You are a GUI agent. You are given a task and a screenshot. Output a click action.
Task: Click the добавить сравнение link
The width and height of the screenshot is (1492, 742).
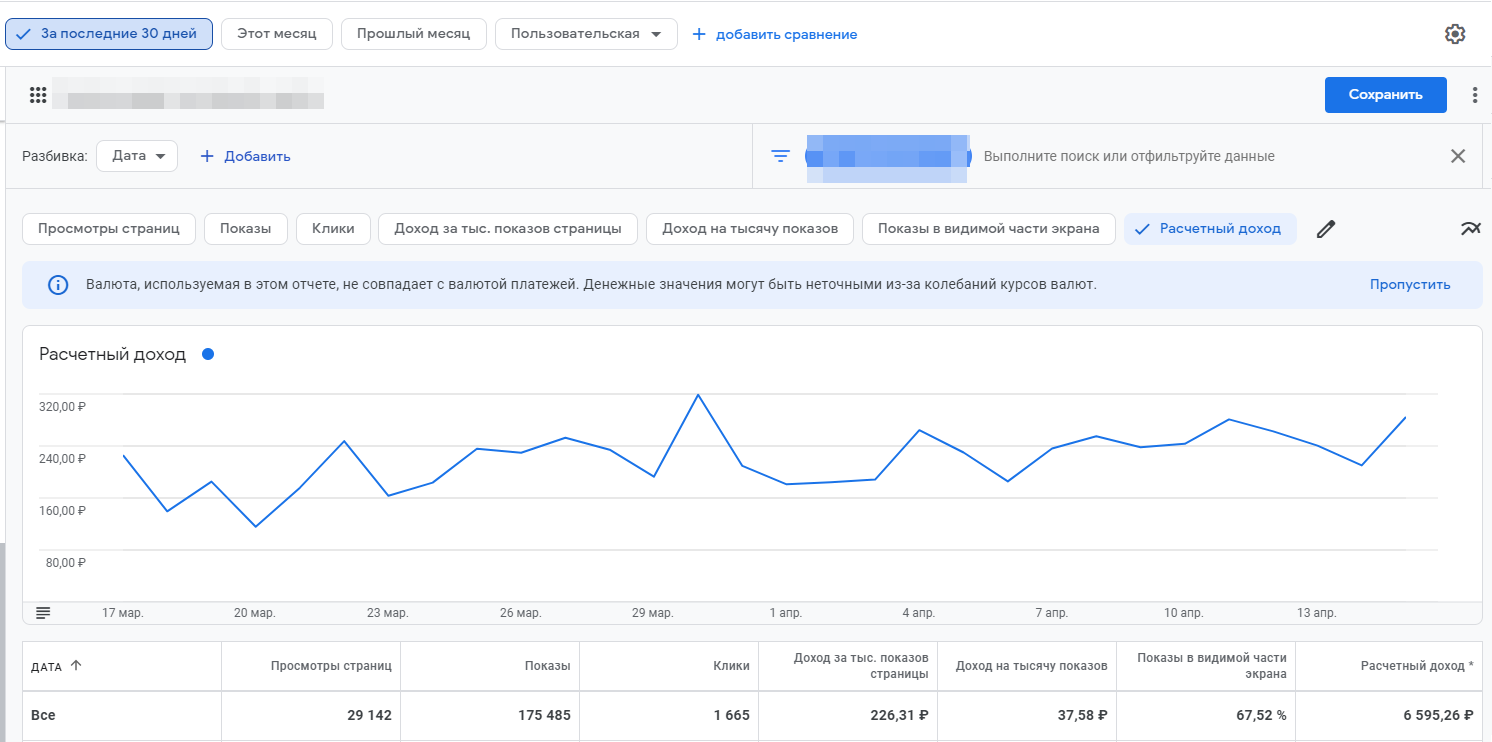tap(774, 34)
